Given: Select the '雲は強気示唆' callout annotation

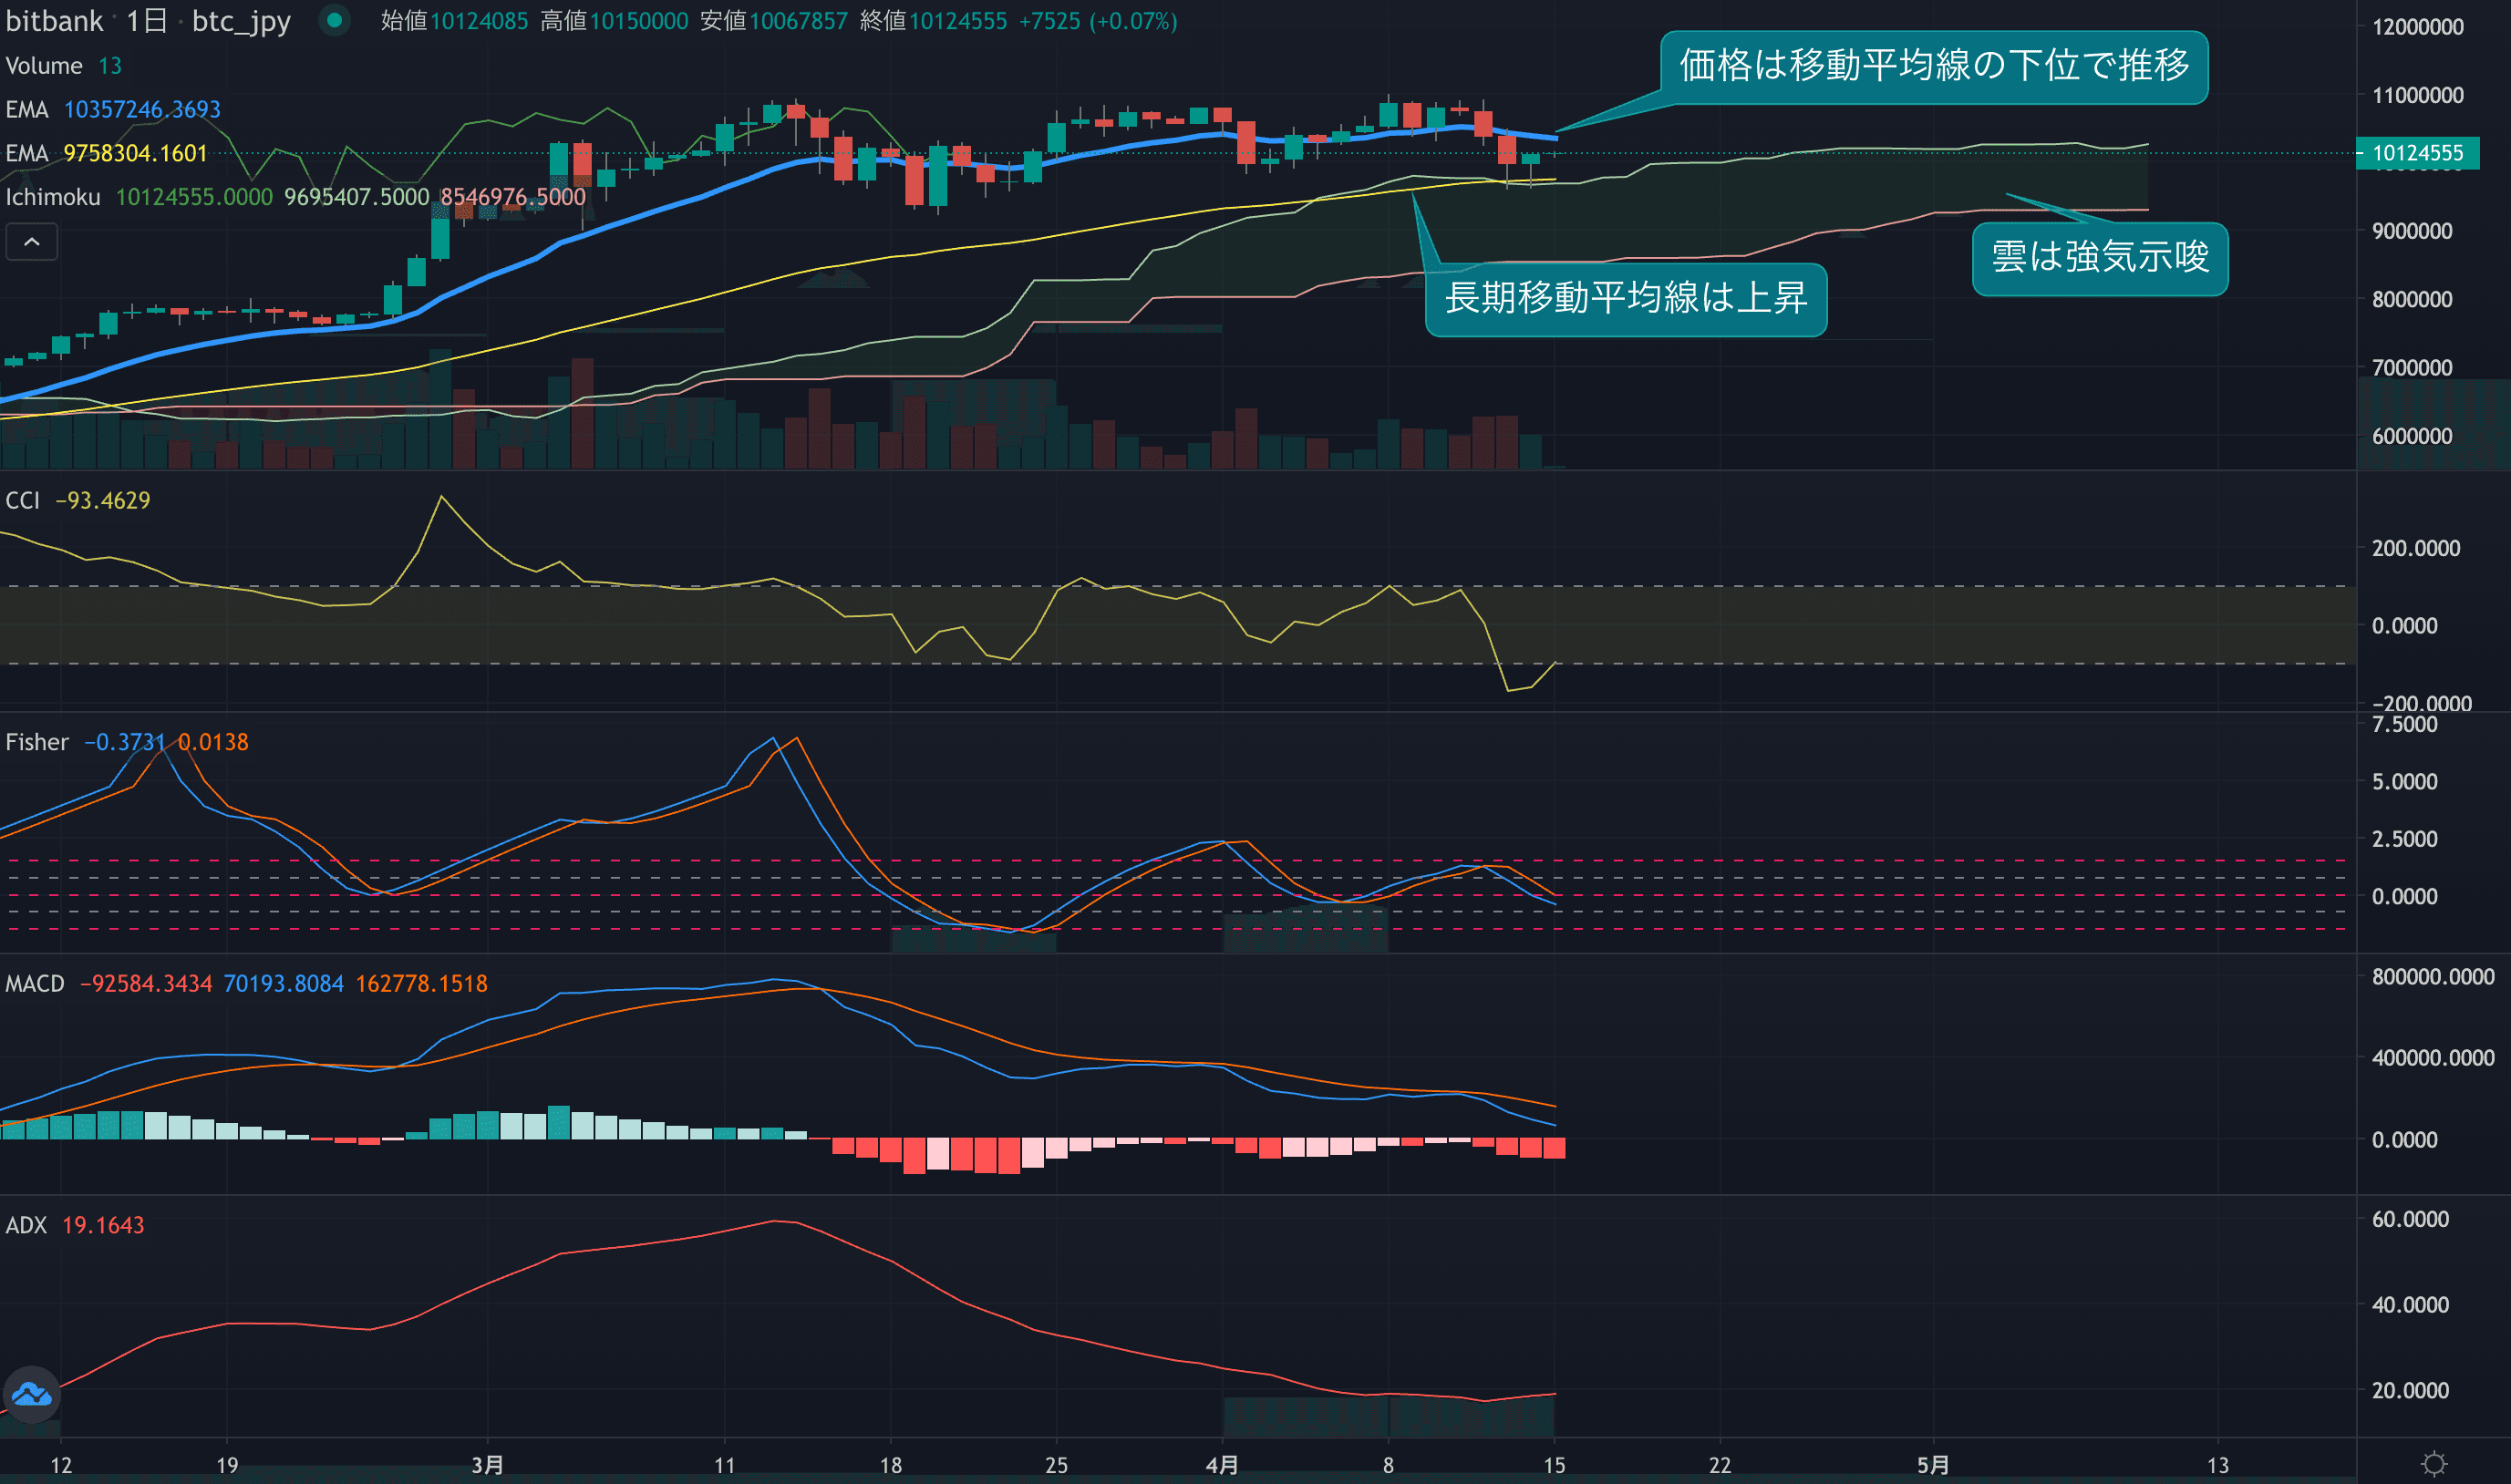Looking at the screenshot, I should pyautogui.click(x=2099, y=258).
